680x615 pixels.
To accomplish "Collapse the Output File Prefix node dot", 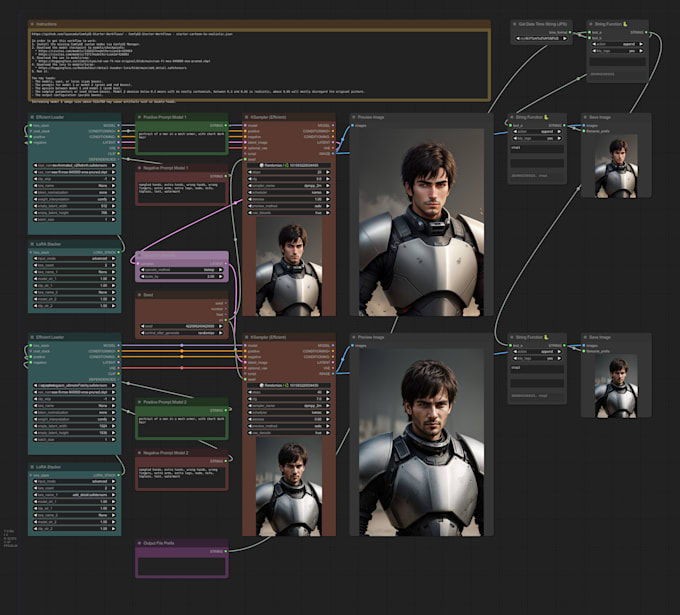I will click(140, 543).
